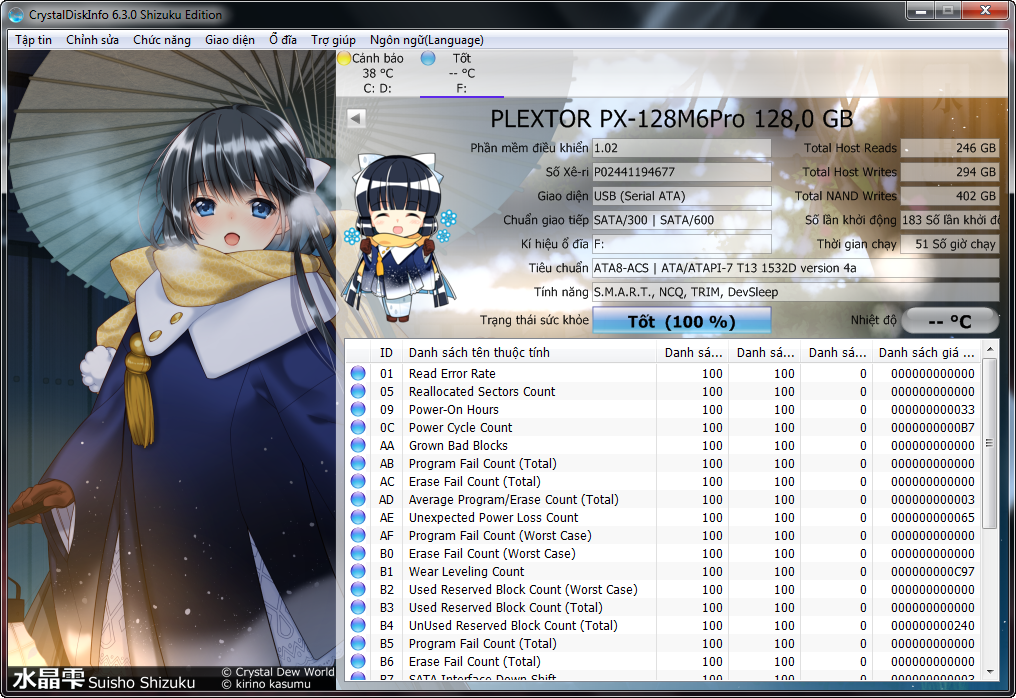Click status orb in the B2 attribute row
This screenshot has width=1016, height=698.
(358, 589)
